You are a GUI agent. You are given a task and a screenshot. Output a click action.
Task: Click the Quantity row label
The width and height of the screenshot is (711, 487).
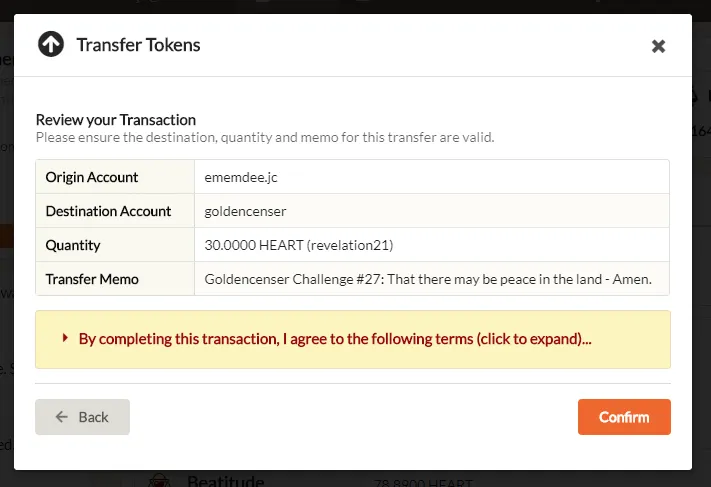pos(73,245)
